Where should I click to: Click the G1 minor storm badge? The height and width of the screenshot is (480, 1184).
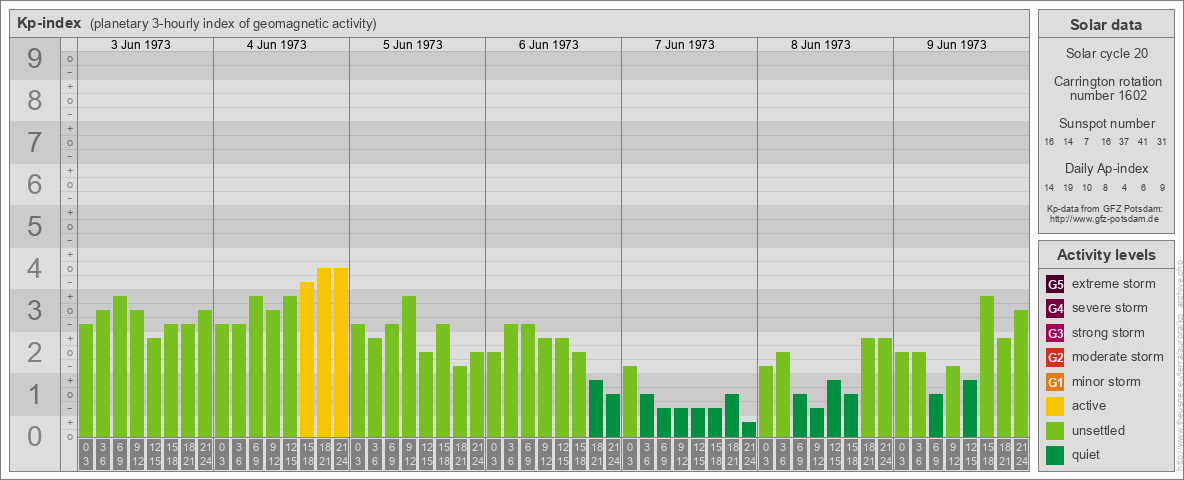1055,382
